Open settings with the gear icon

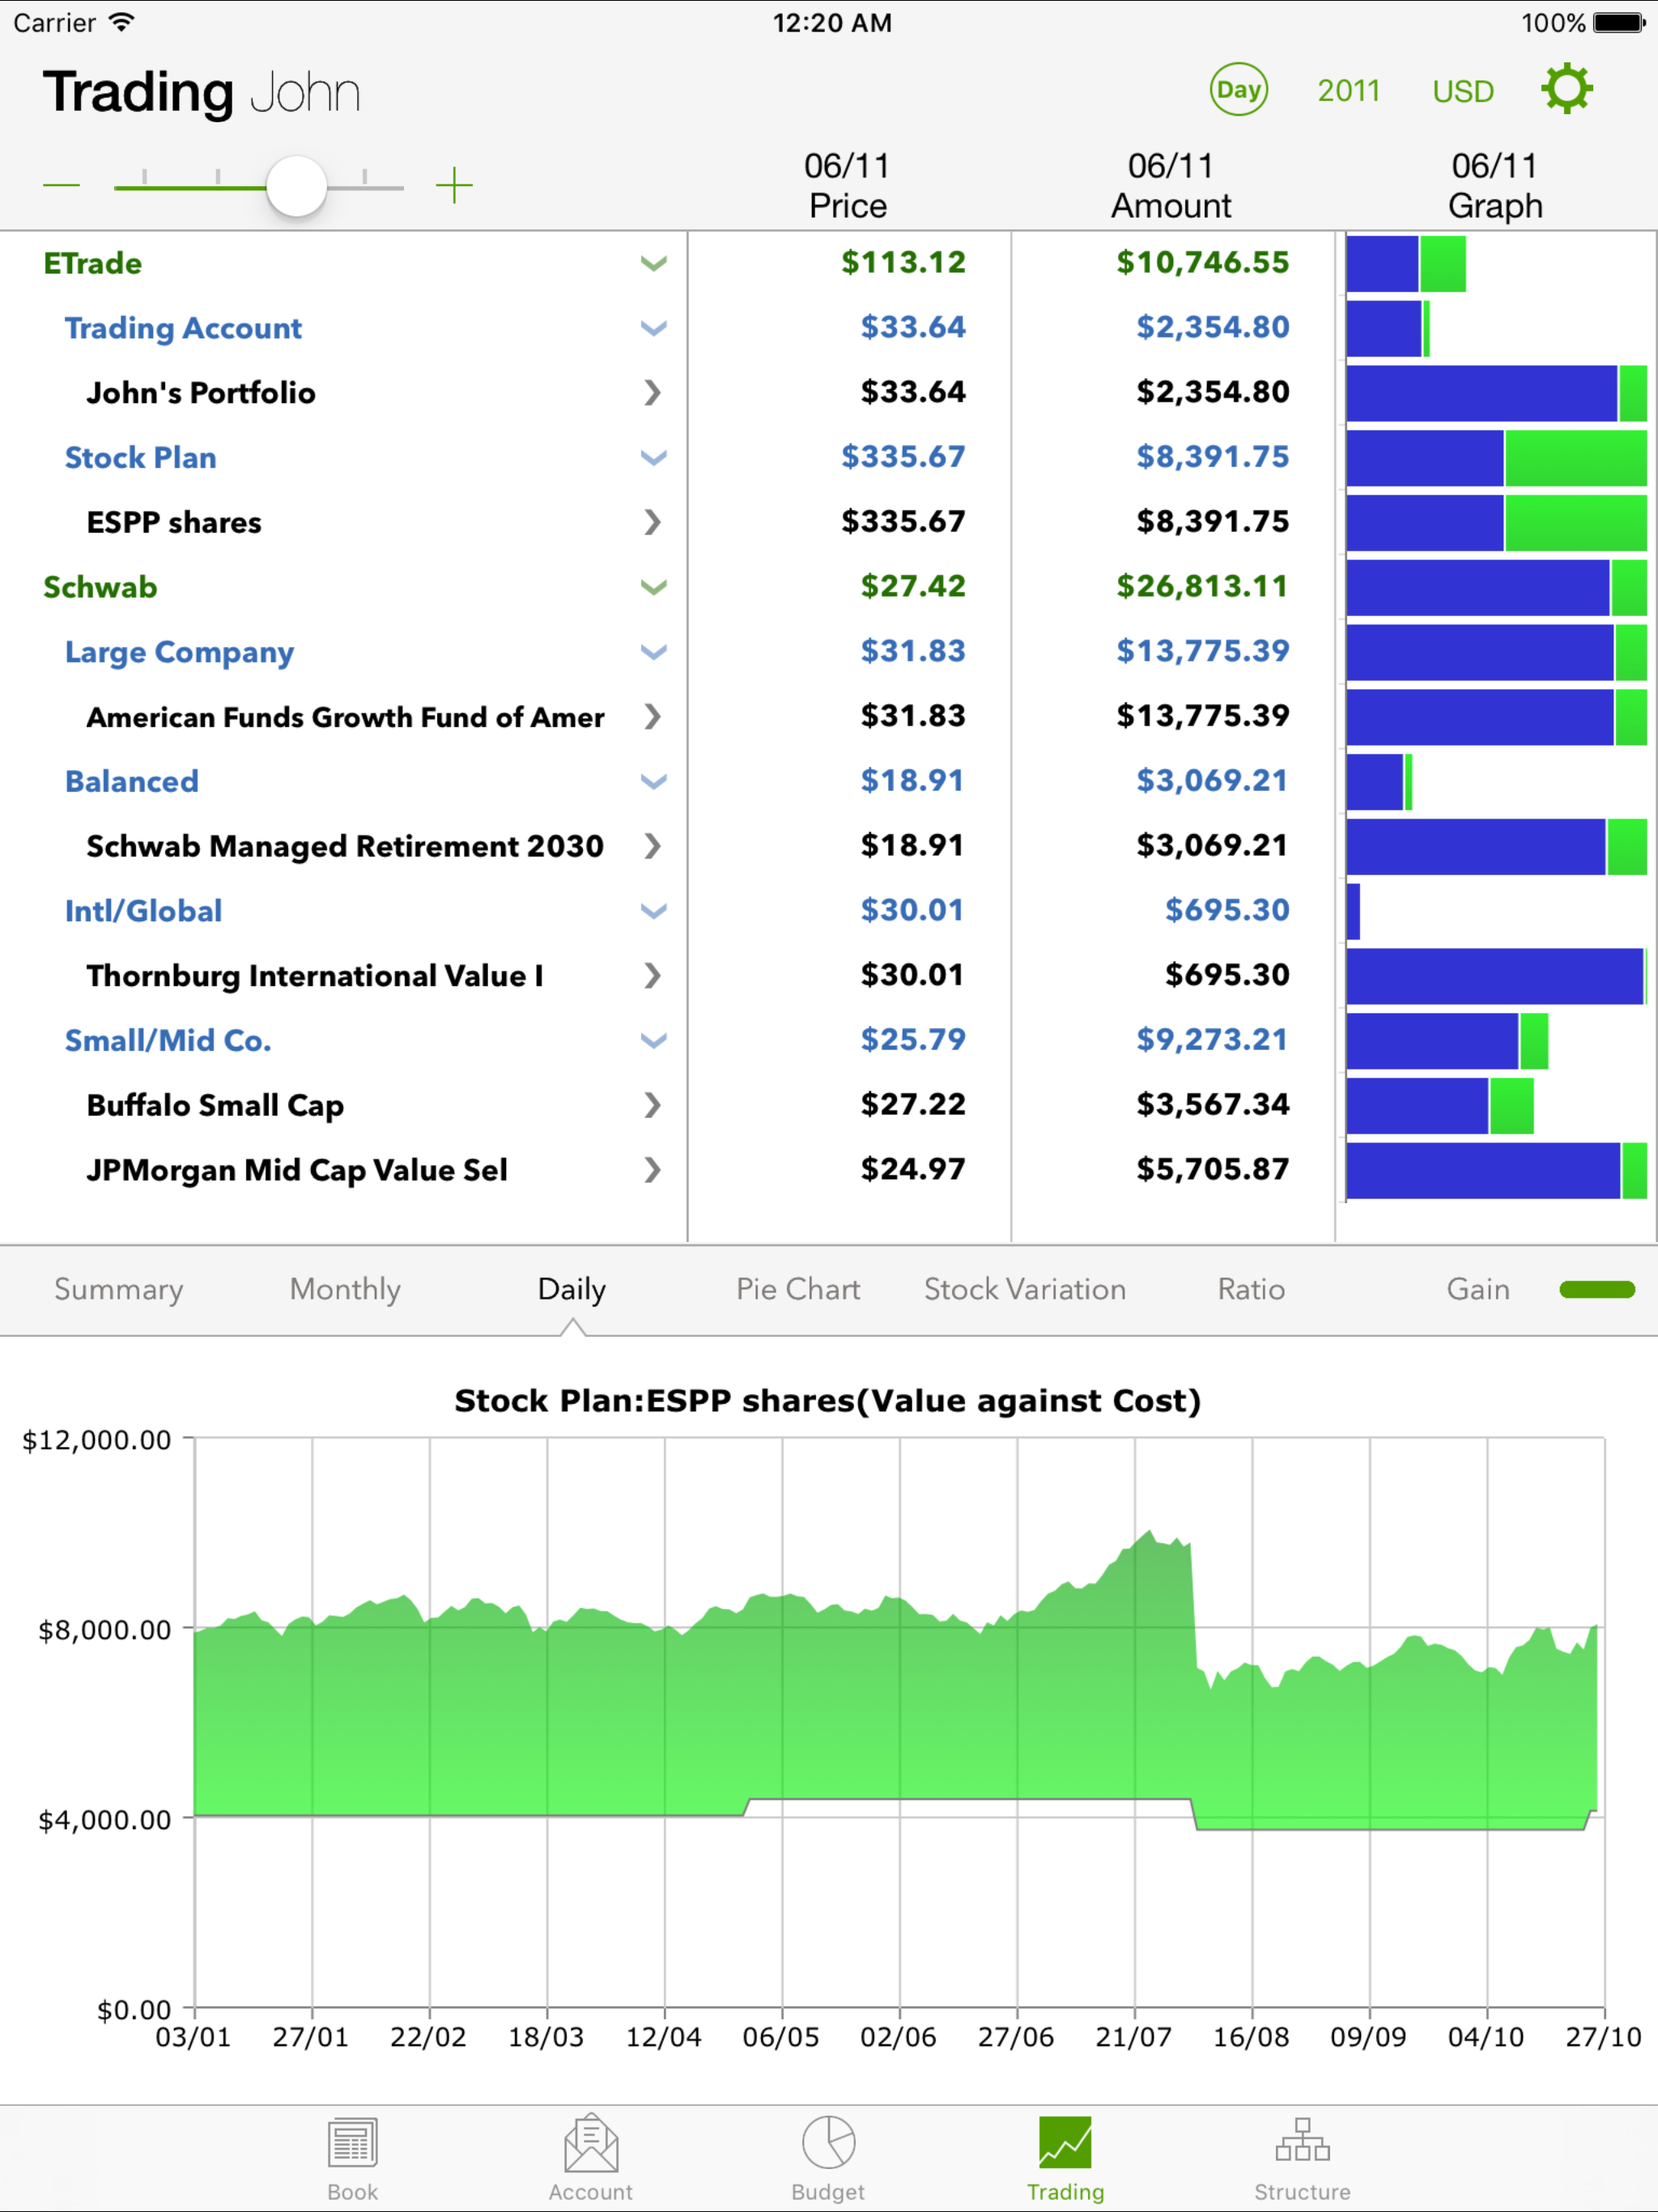pos(1566,90)
